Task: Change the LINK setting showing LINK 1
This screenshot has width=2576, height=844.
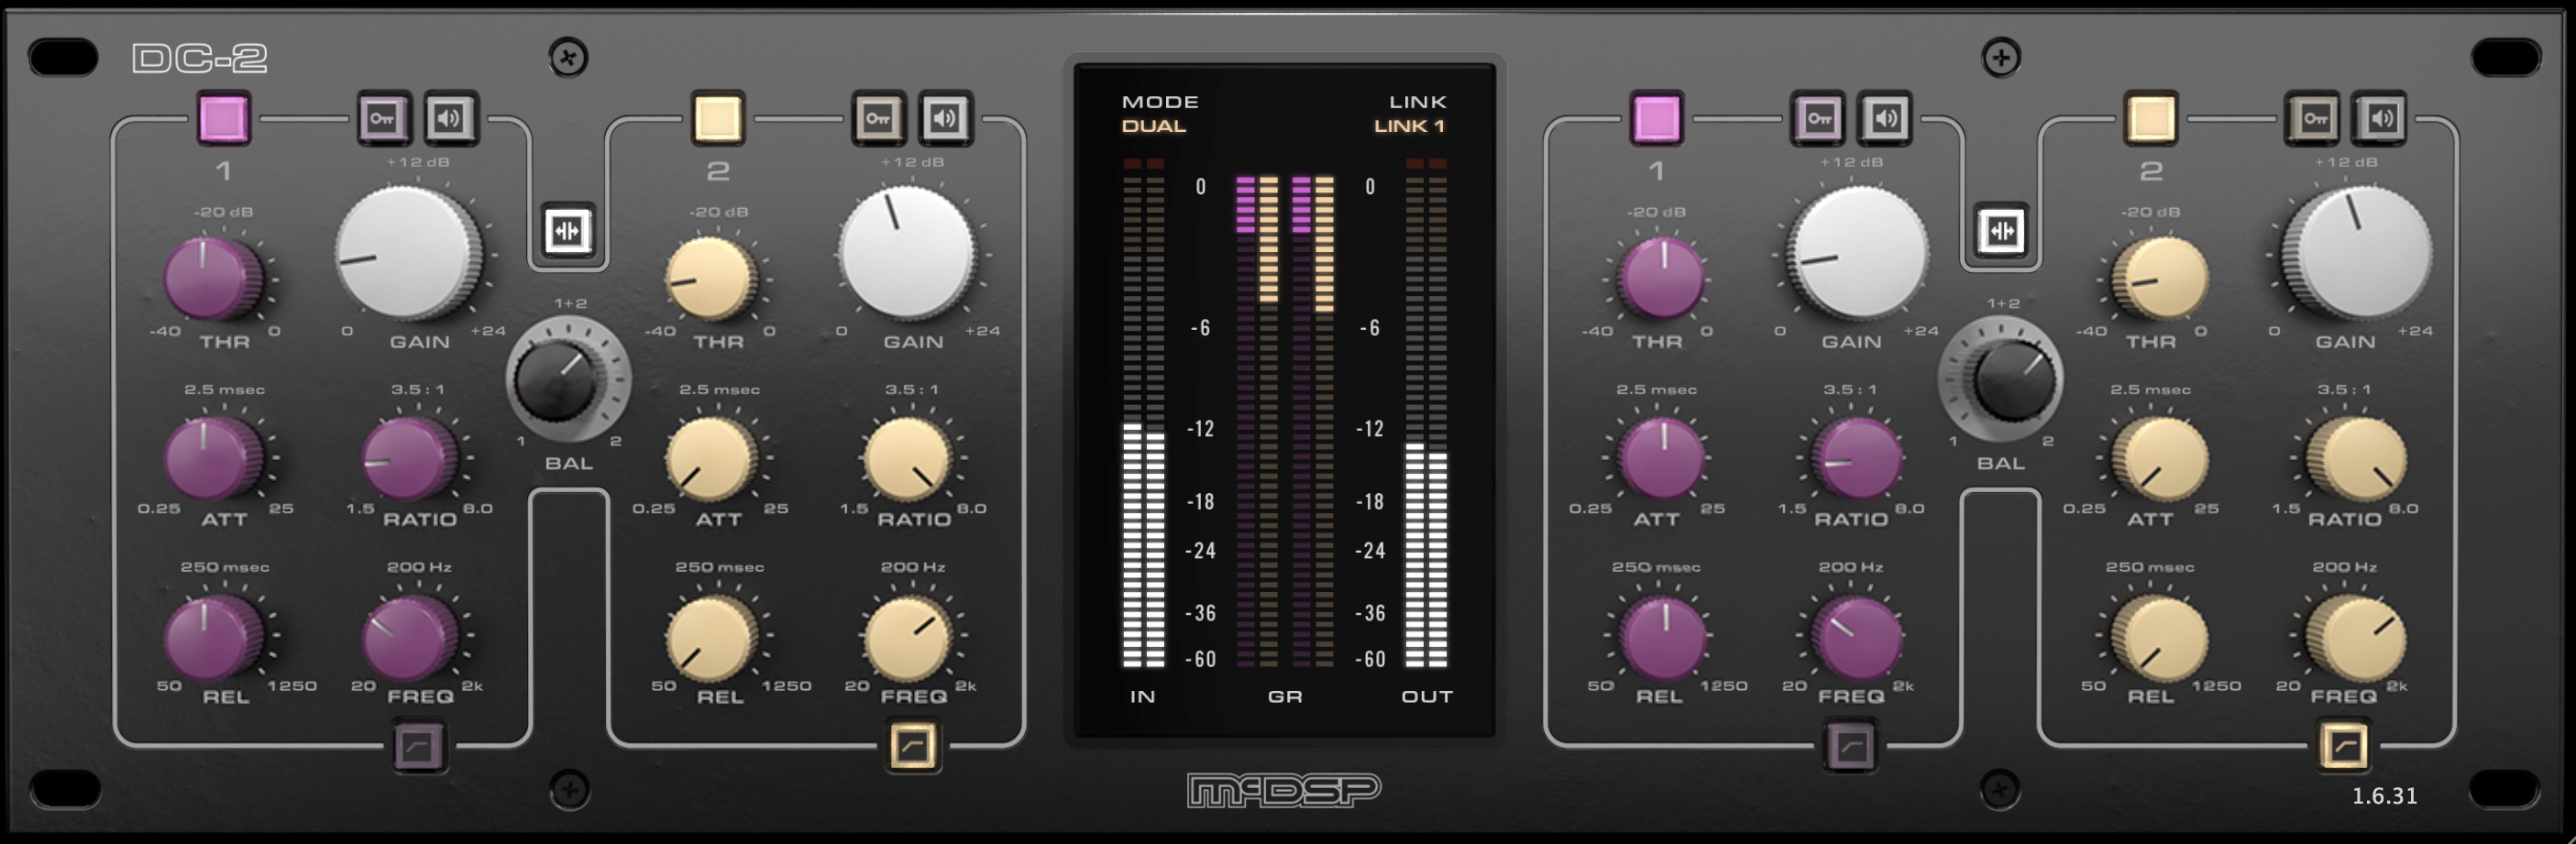Action: [1408, 126]
